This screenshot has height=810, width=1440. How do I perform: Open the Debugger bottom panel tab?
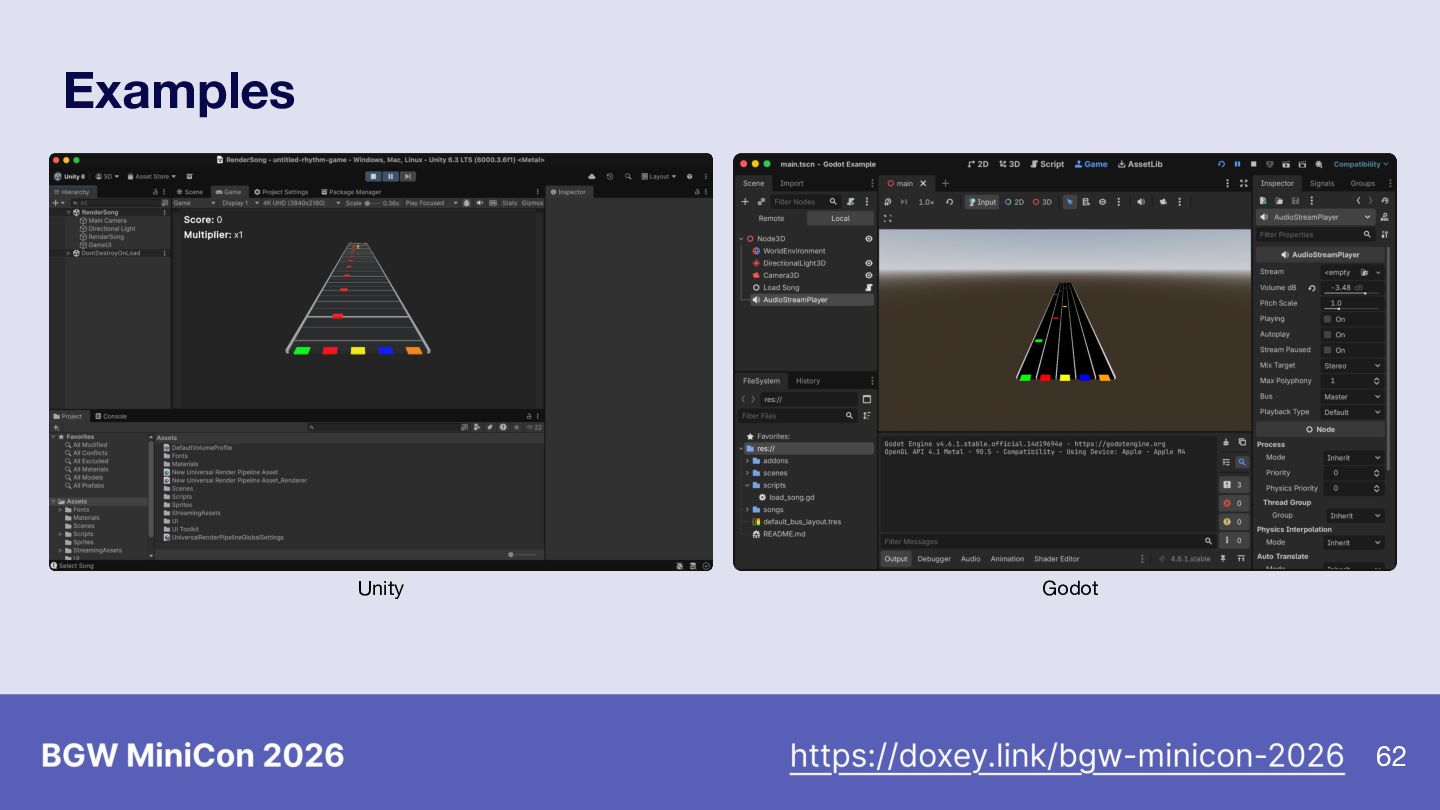click(934, 559)
